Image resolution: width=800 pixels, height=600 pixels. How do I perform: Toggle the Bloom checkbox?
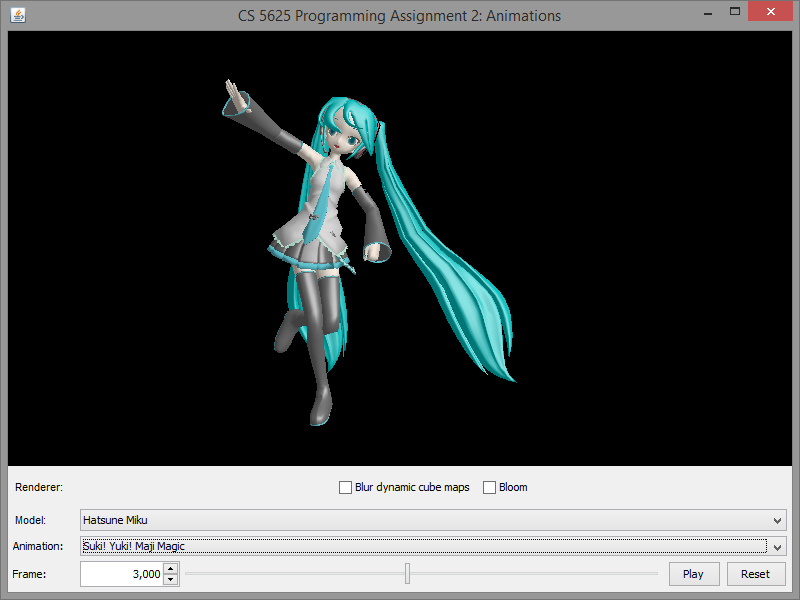tap(490, 488)
